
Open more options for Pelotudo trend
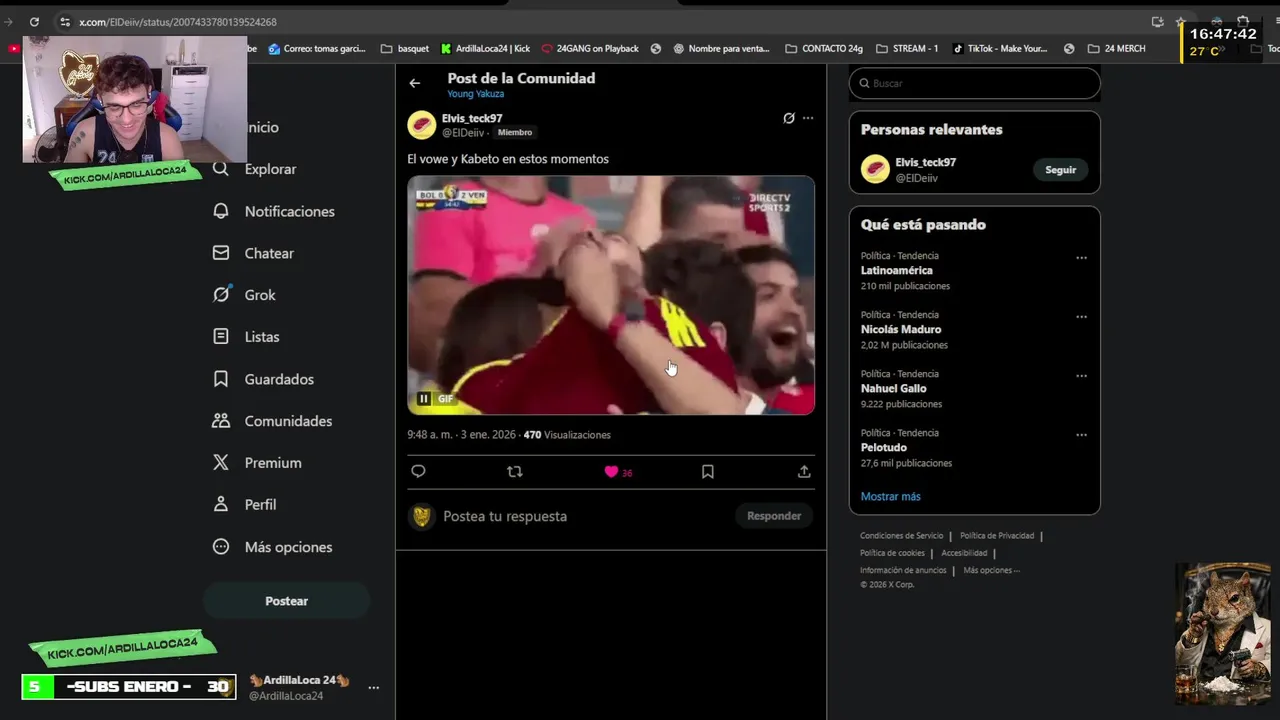click(1081, 435)
